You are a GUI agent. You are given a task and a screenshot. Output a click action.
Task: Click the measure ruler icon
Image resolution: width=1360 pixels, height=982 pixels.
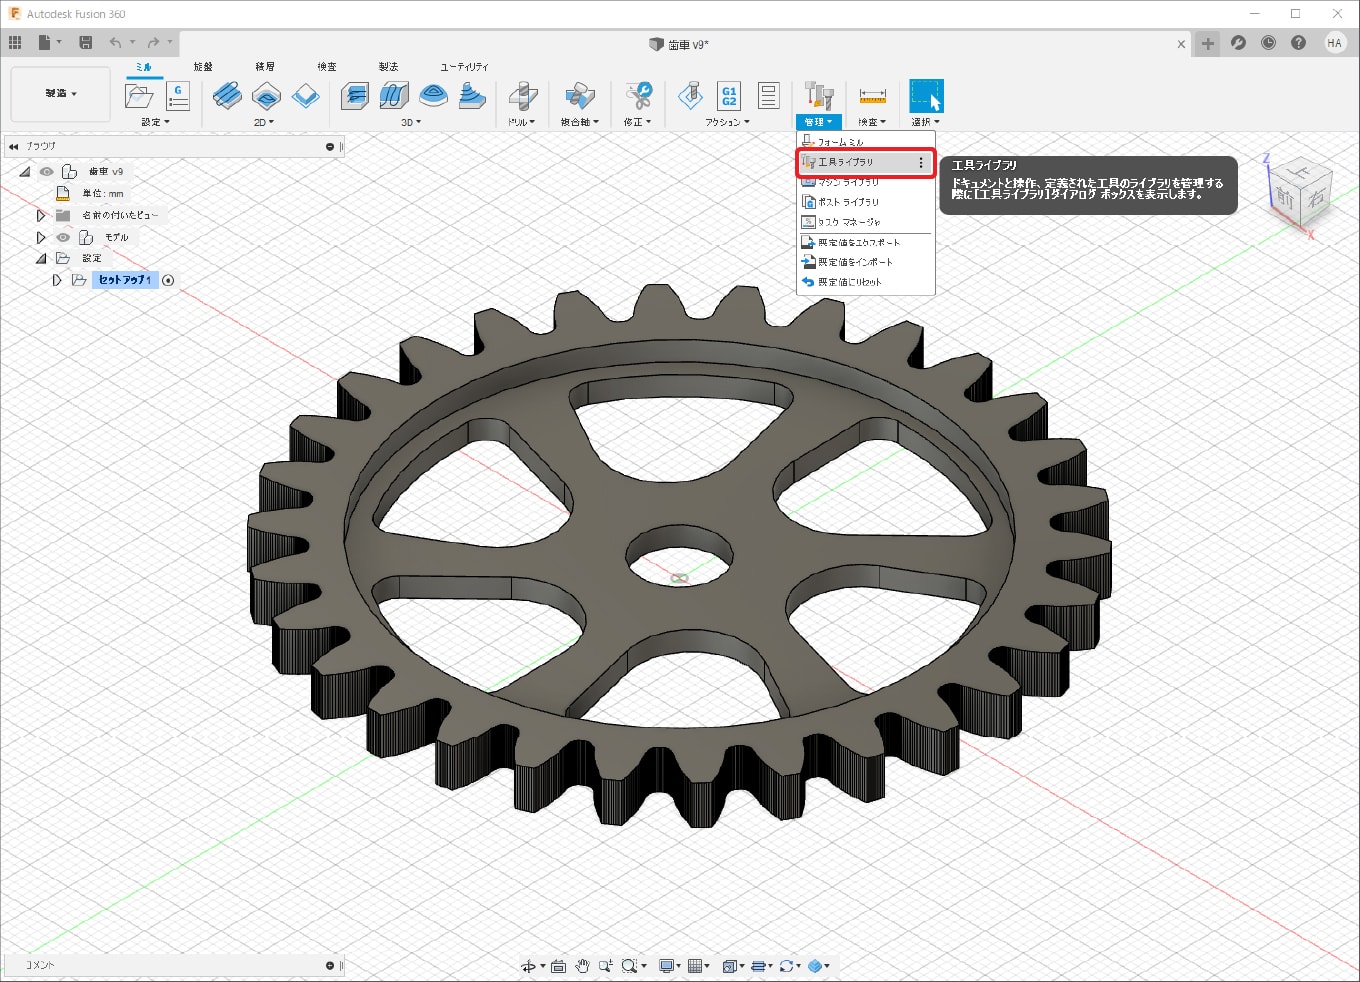tap(872, 96)
